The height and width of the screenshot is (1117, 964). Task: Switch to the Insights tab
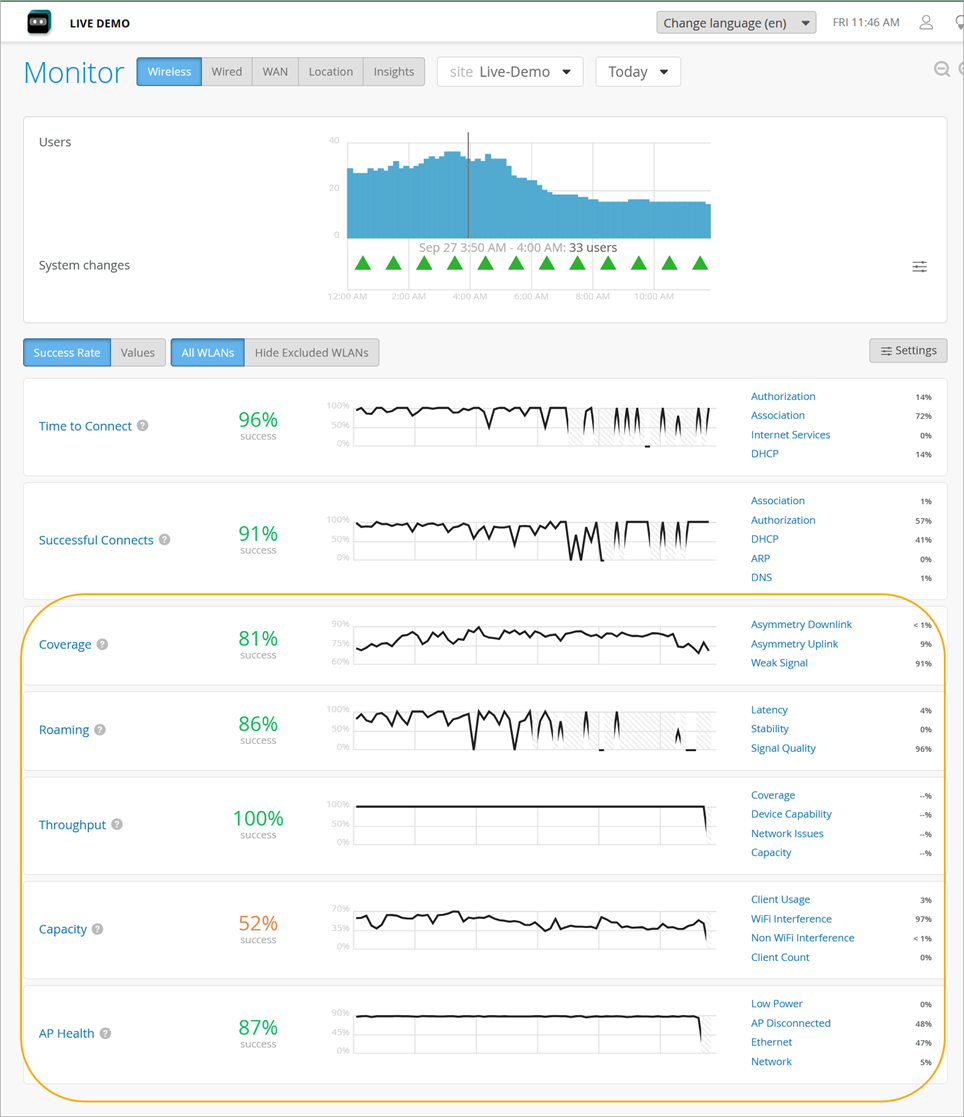click(393, 72)
